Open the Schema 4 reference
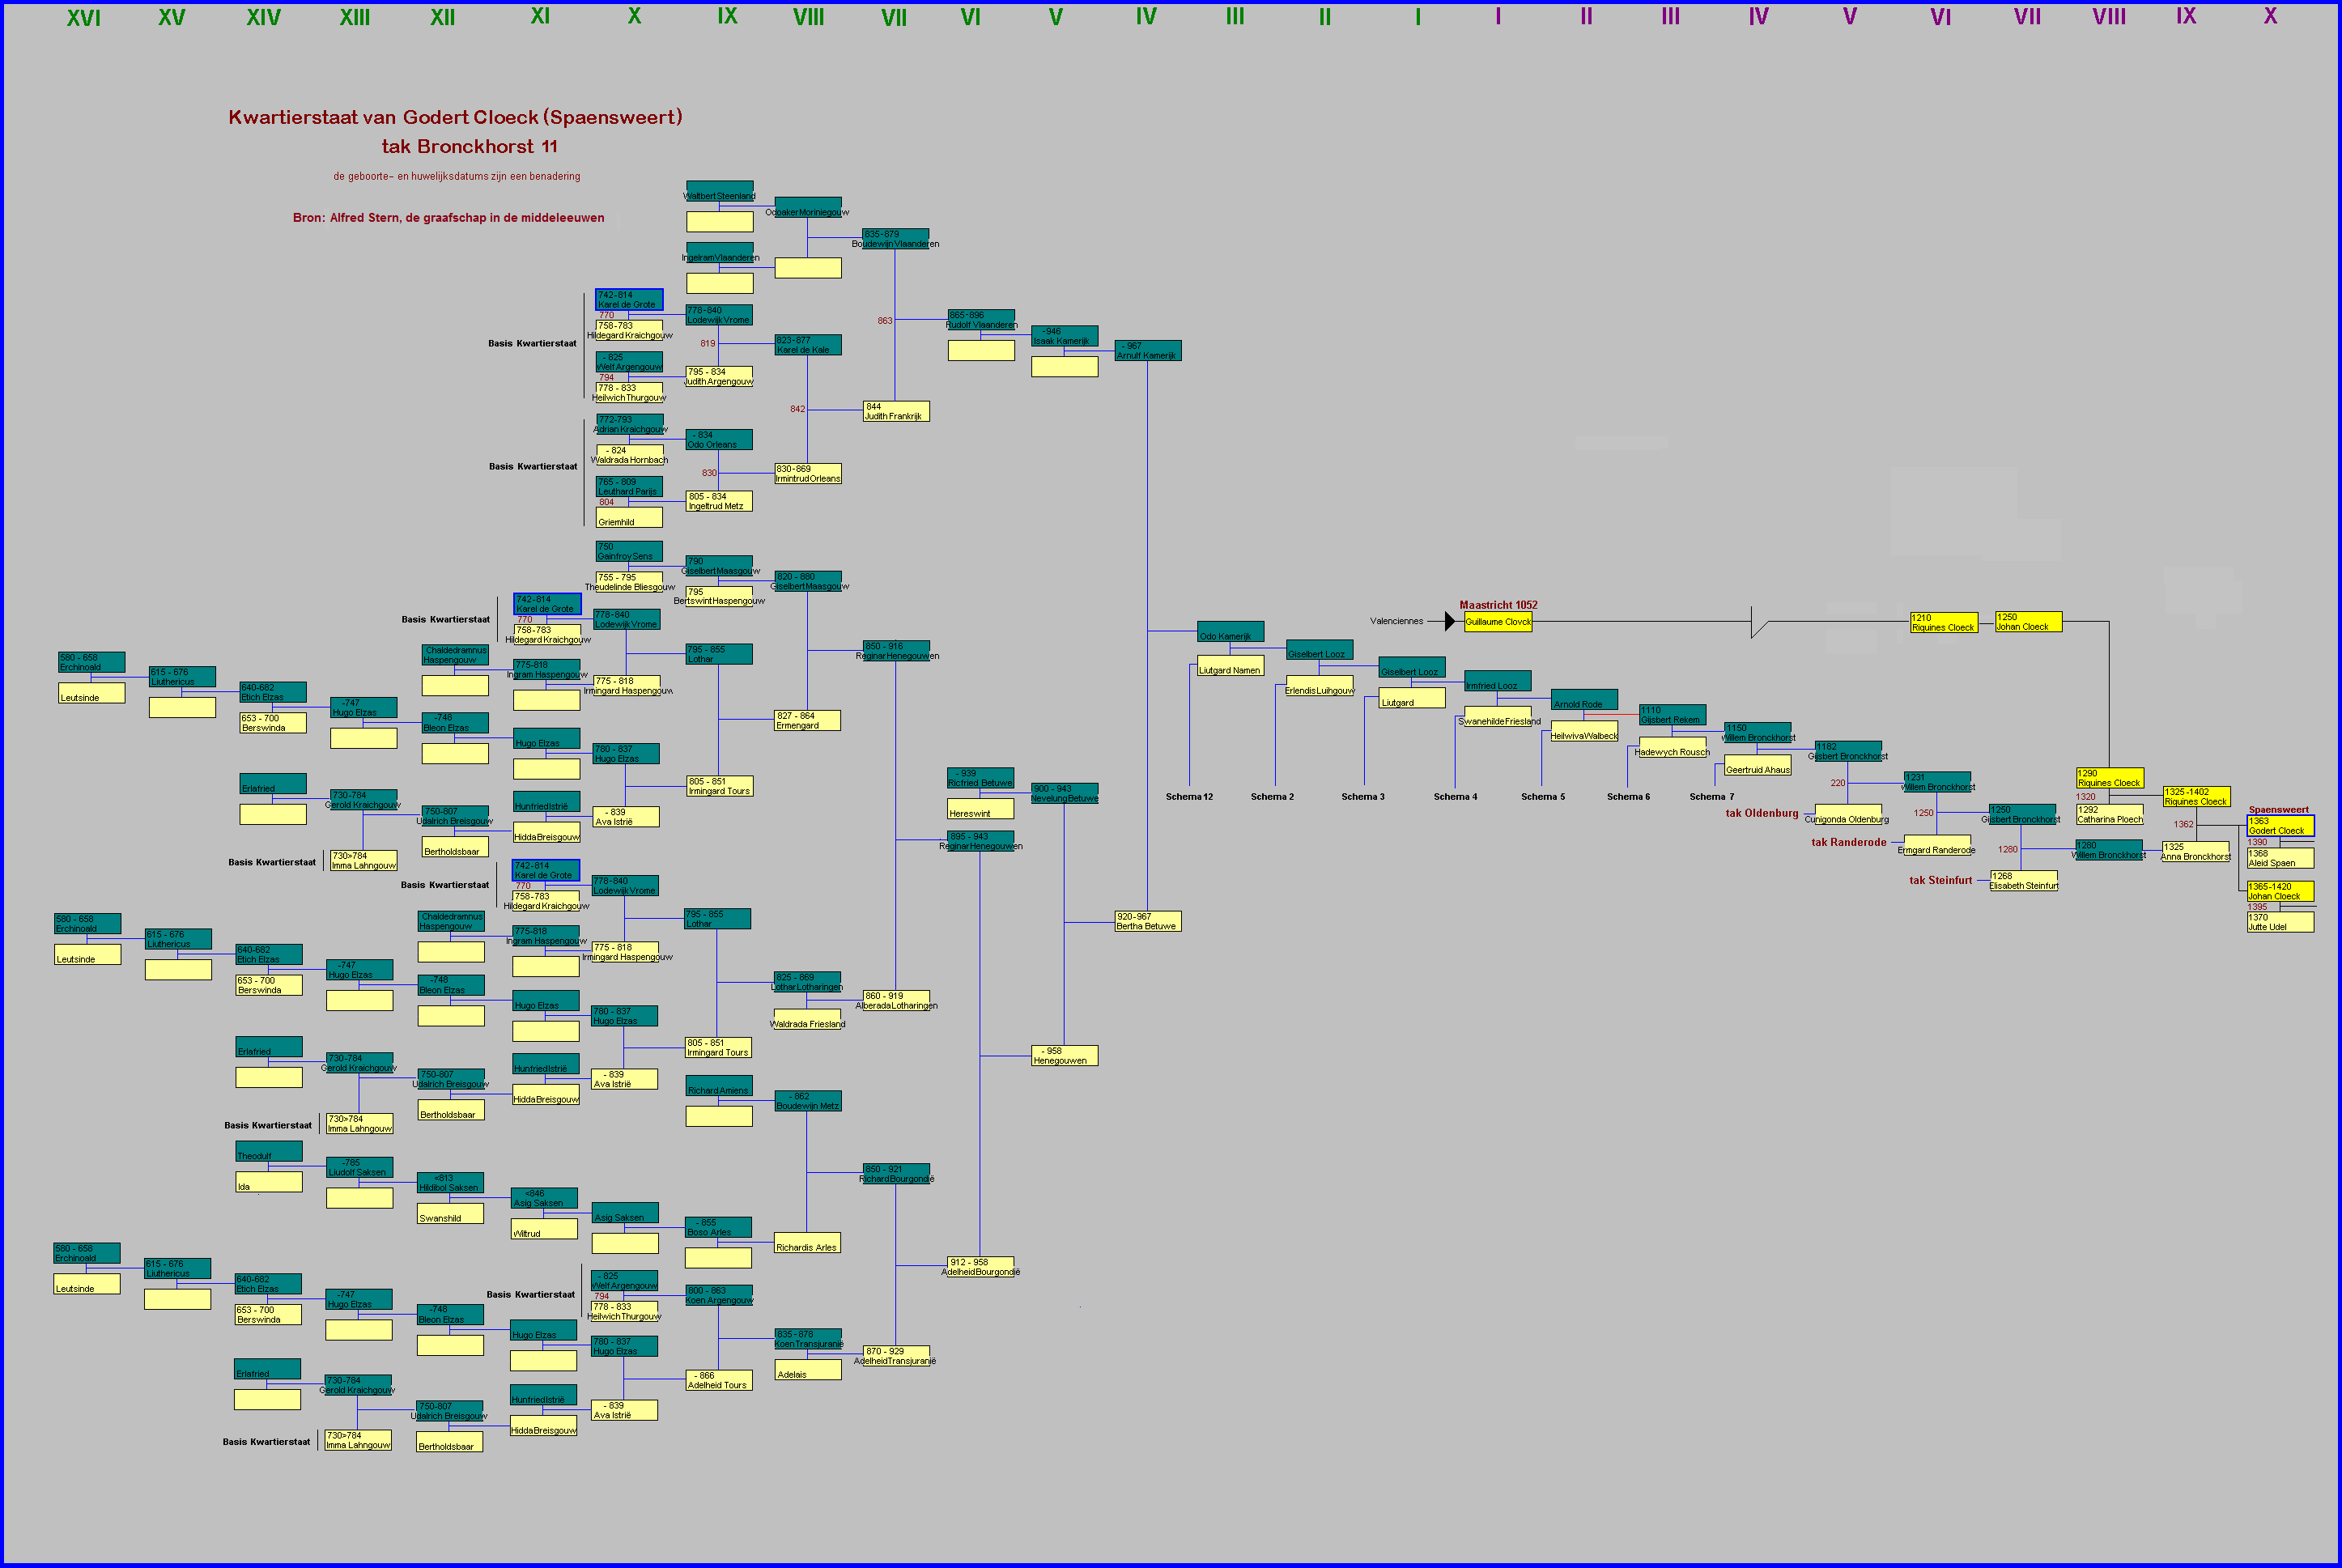The image size is (2342, 1568). (x=1455, y=797)
